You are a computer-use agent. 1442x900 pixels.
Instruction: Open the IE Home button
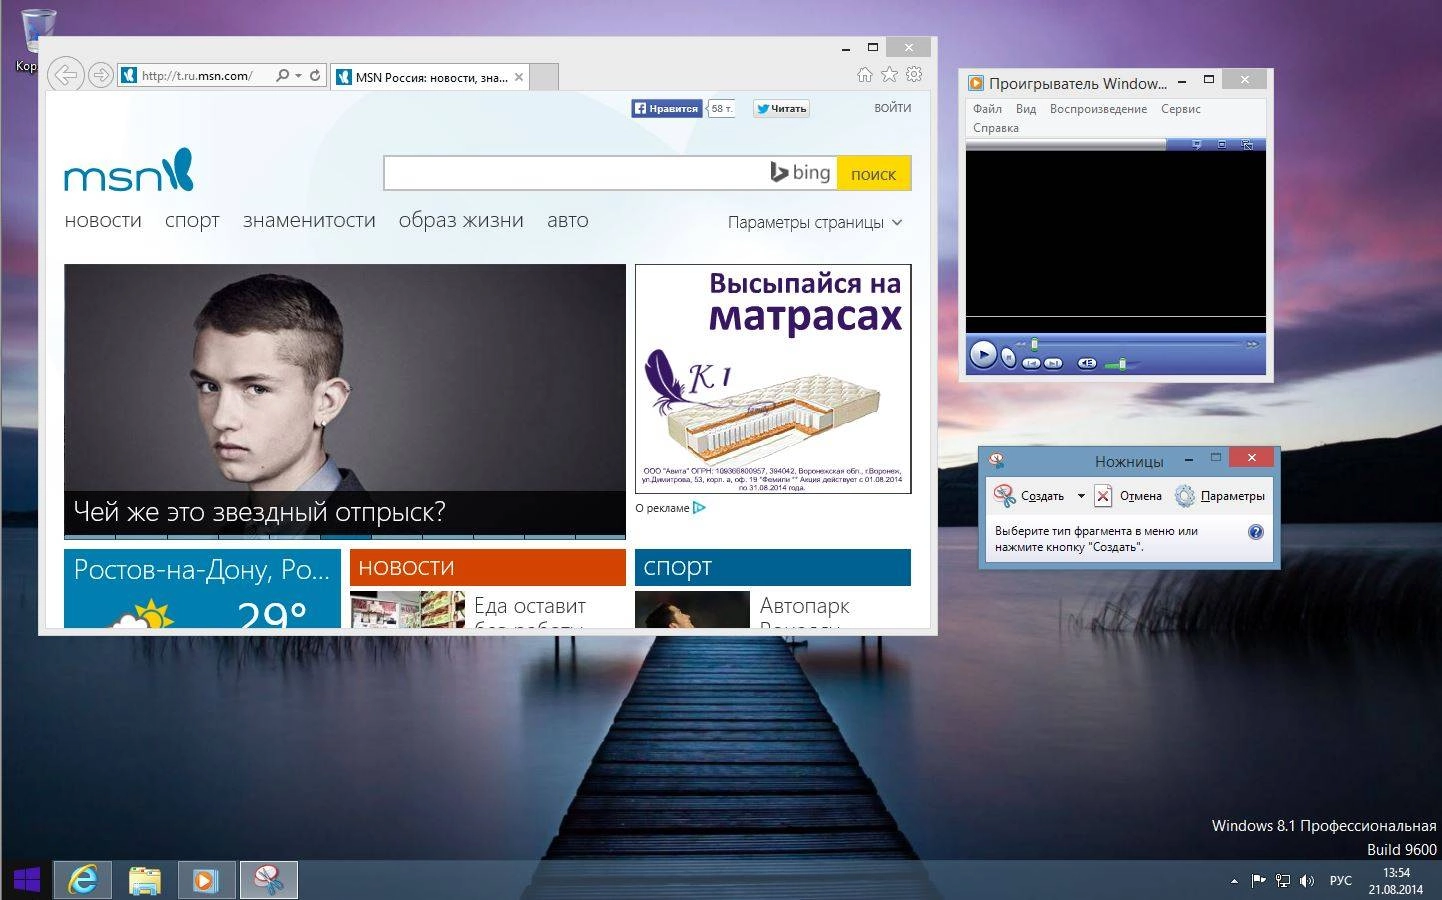coord(865,74)
